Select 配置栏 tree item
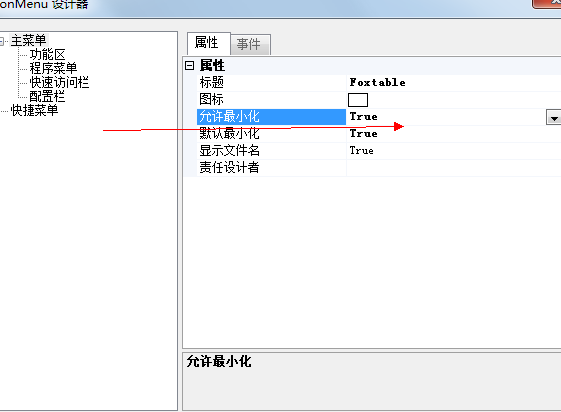The image size is (561, 412). point(47,96)
